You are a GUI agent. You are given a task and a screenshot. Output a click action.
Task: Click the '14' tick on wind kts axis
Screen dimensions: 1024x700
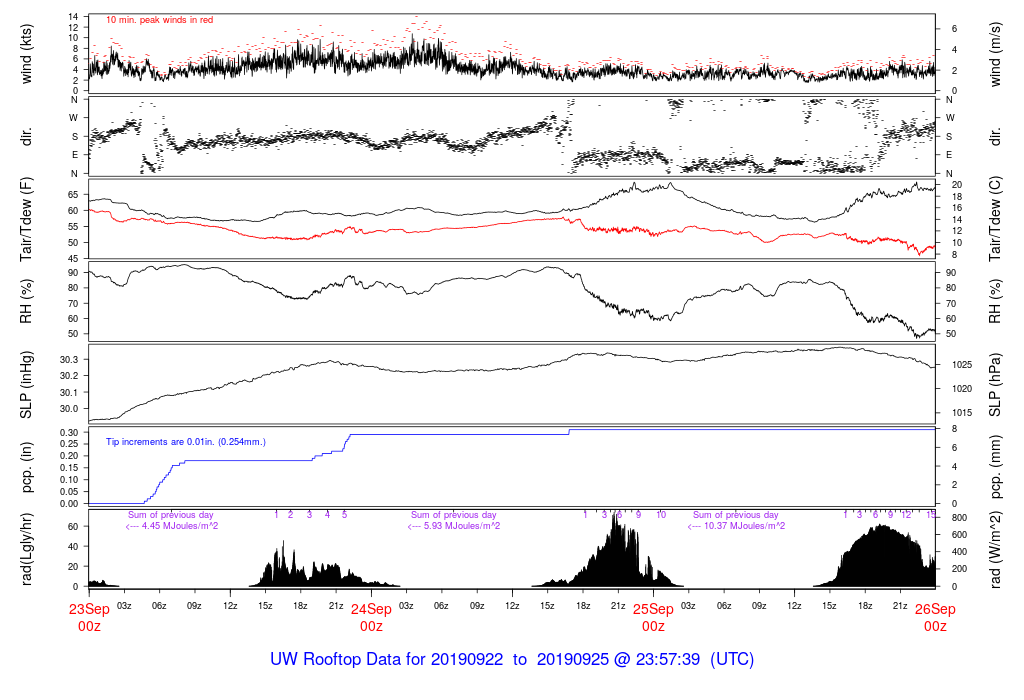click(x=73, y=17)
